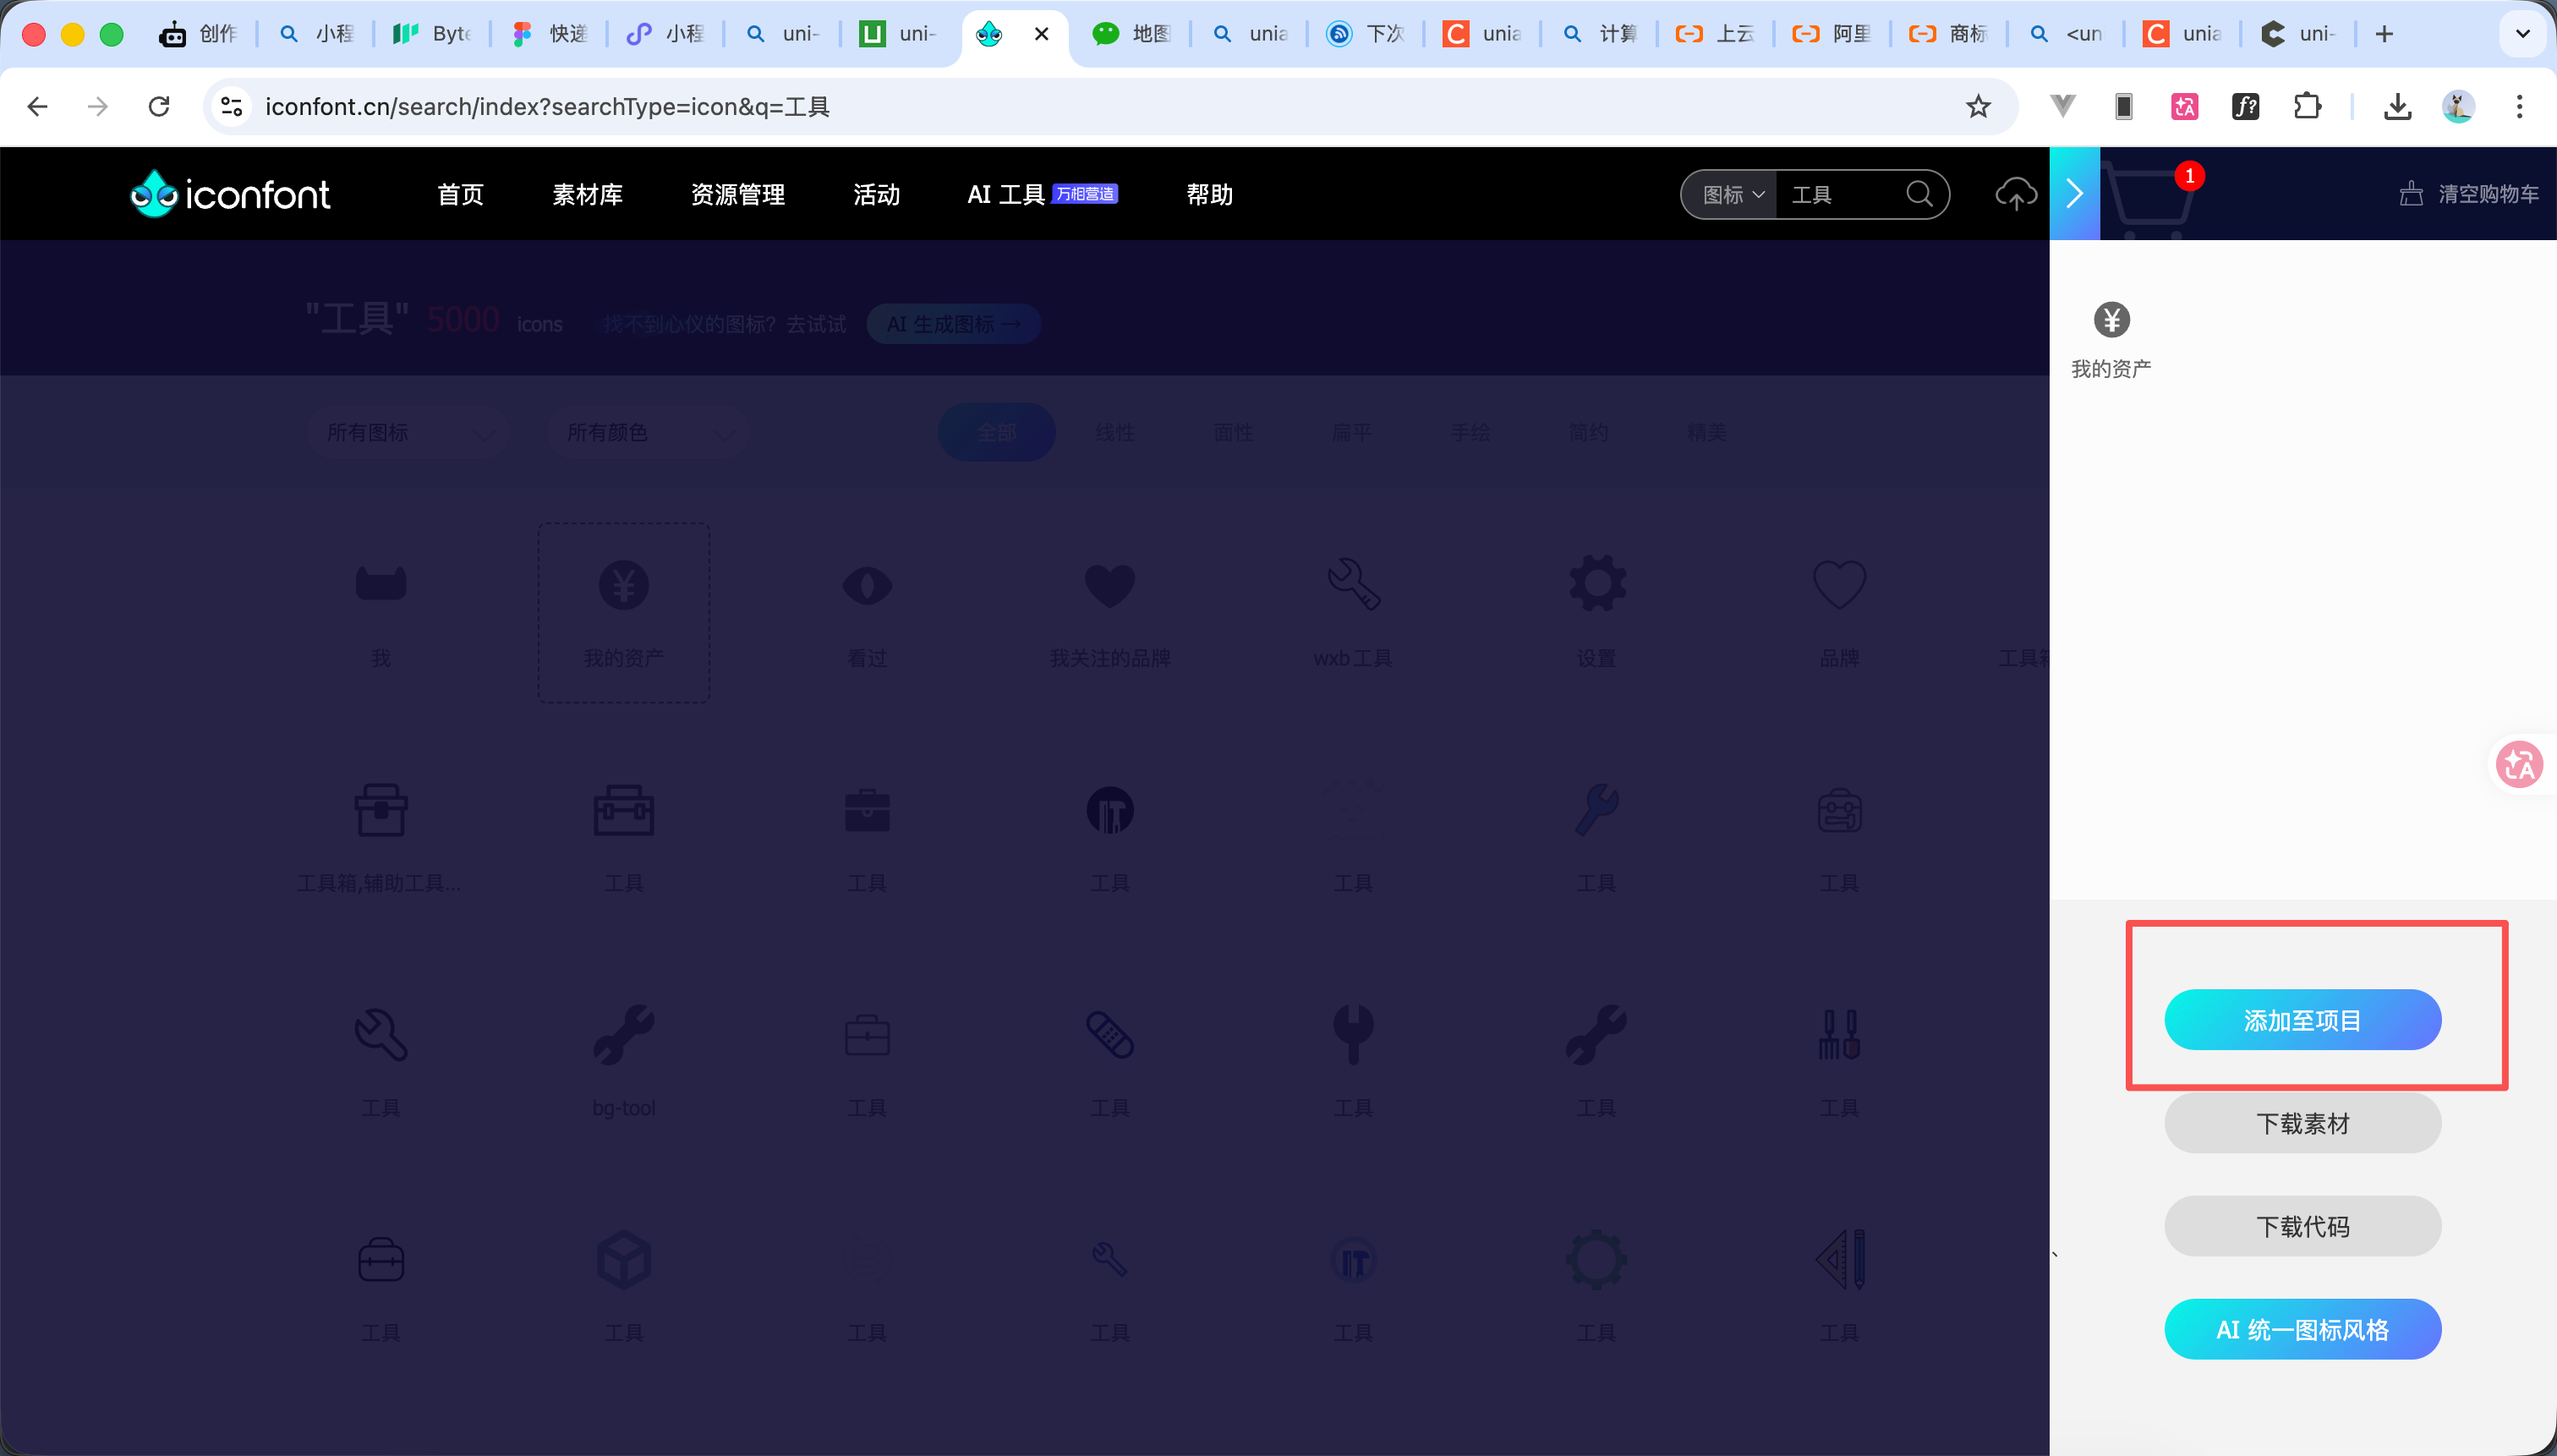
Task: Open Chrome three-dot menu
Action: [x=2519, y=106]
